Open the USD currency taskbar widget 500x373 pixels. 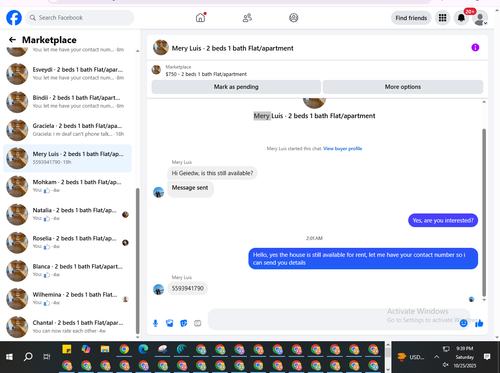click(x=411, y=357)
